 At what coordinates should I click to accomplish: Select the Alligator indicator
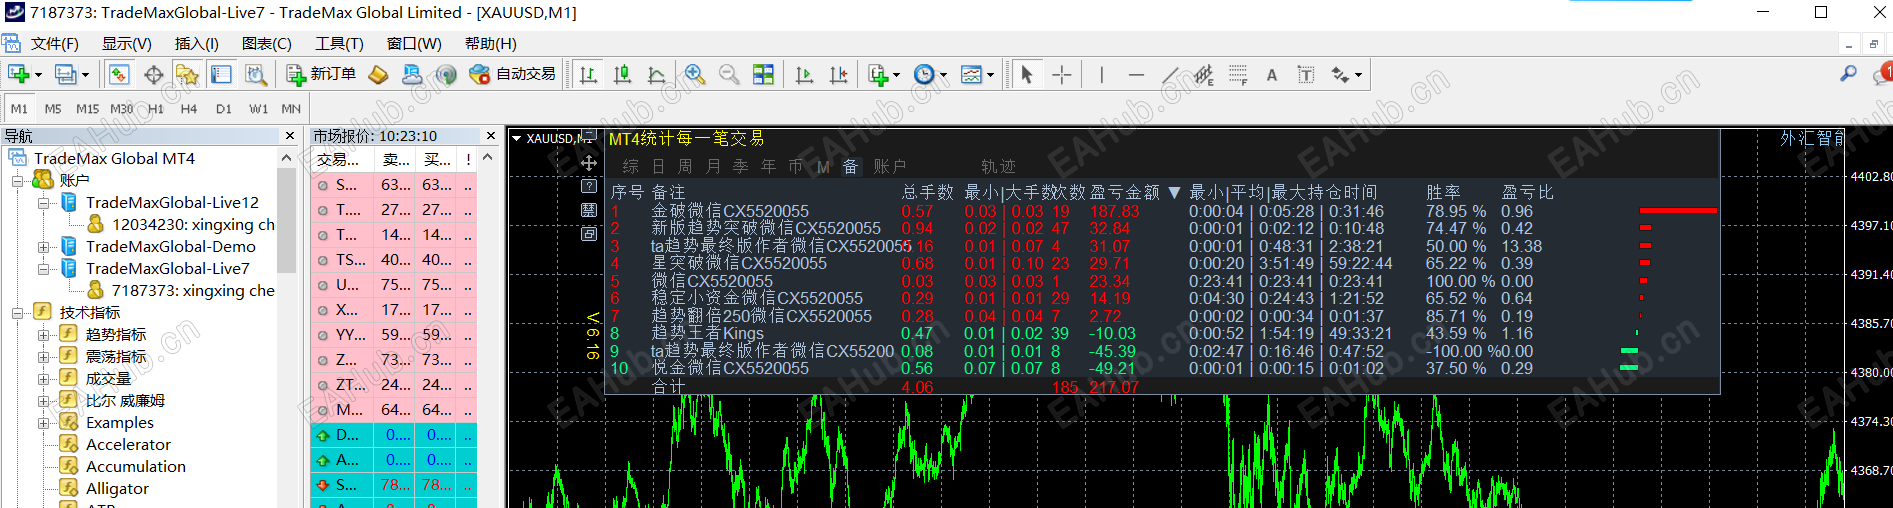(117, 489)
